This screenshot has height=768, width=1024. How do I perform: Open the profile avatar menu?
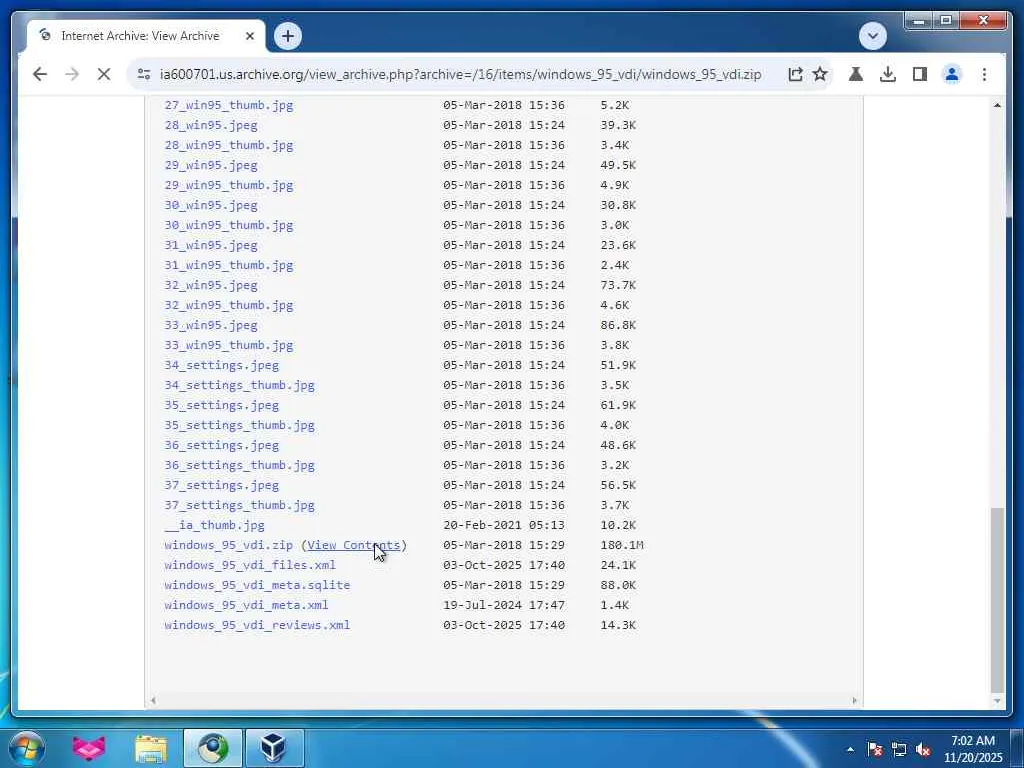[952, 74]
